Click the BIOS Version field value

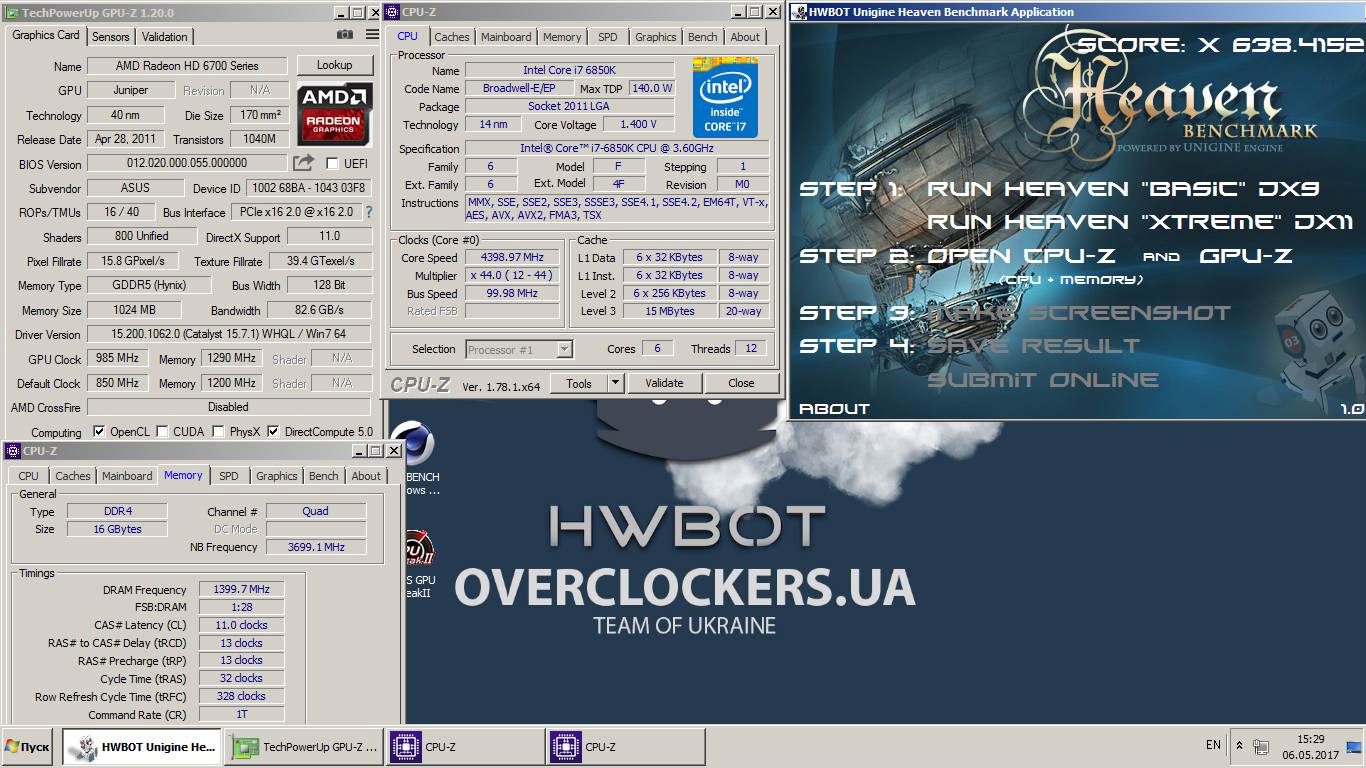[187, 163]
